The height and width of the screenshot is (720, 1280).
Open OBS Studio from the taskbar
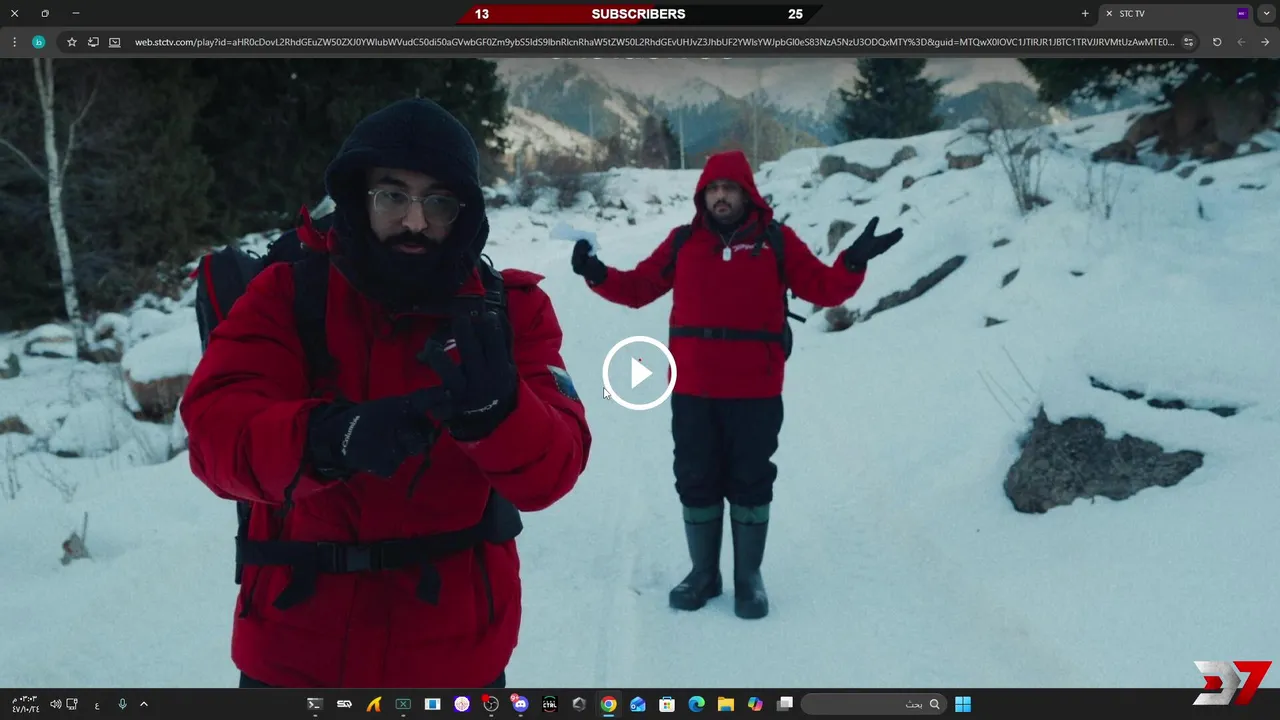click(x=491, y=704)
